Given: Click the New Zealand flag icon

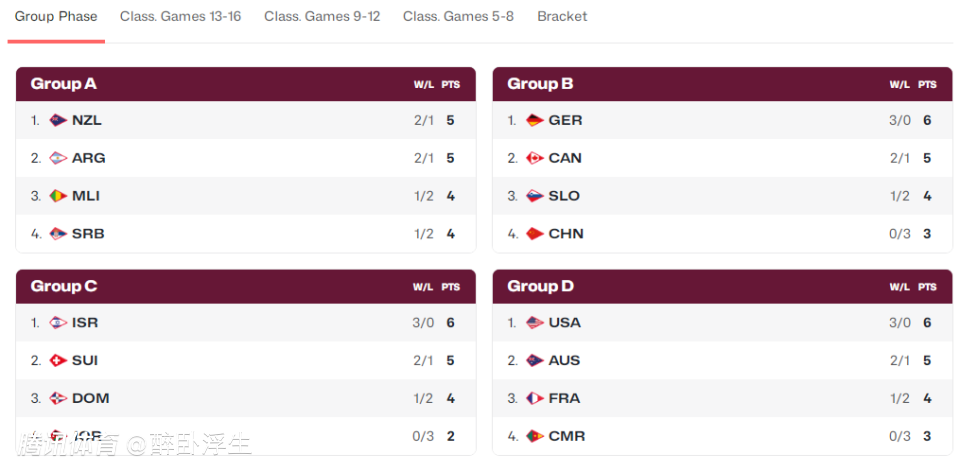Looking at the screenshot, I should [x=58, y=121].
